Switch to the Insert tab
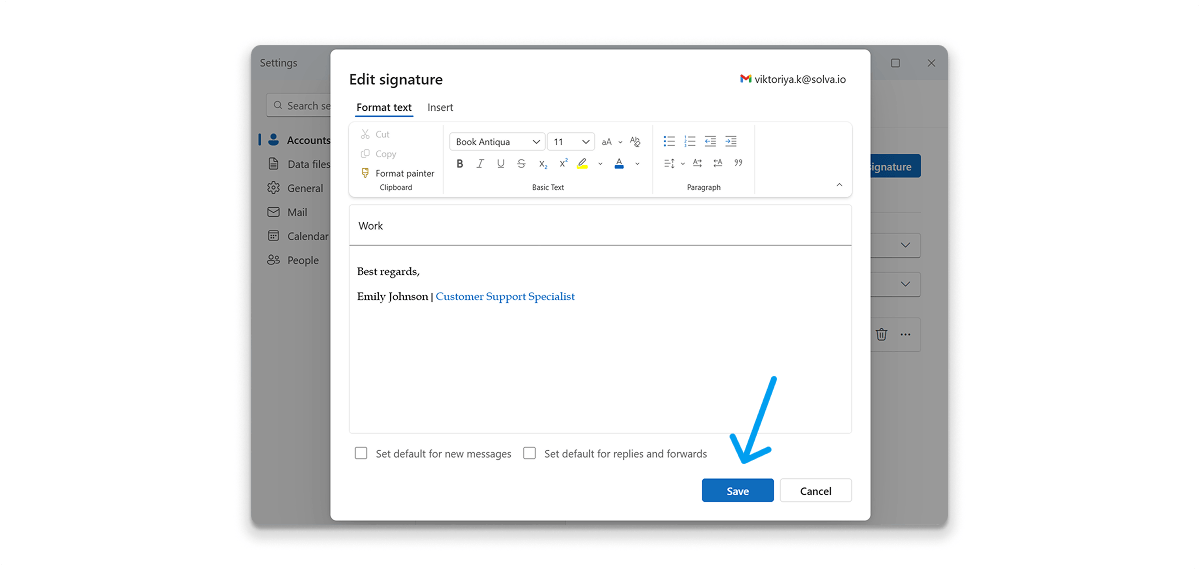Image resolution: width=1200 pixels, height=570 pixels. [x=440, y=107]
